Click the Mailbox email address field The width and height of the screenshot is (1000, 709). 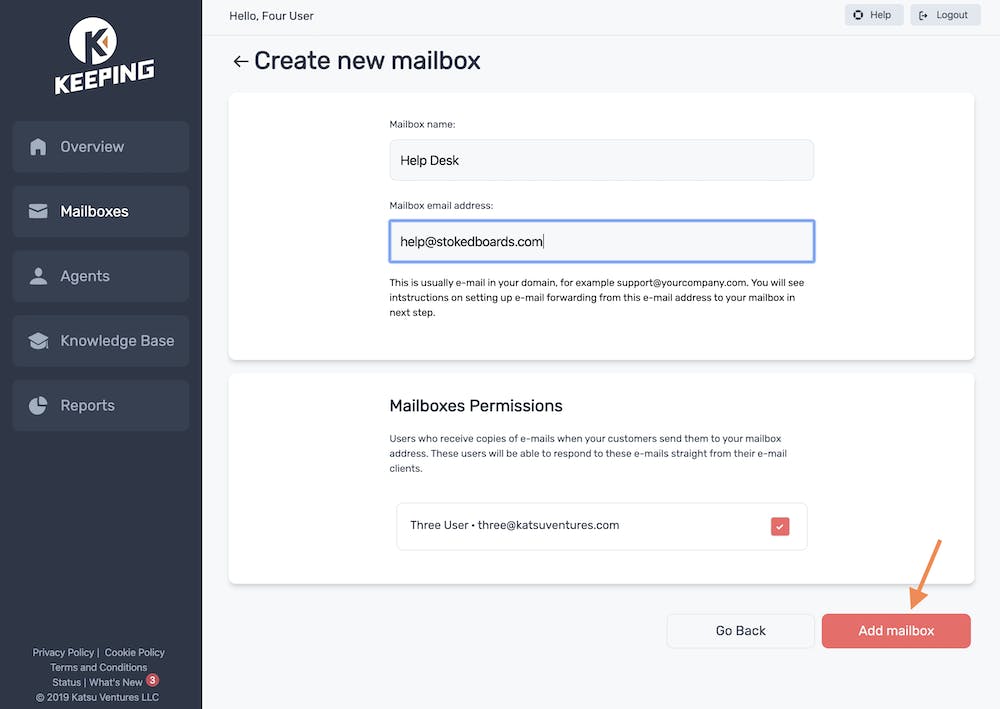pos(601,241)
